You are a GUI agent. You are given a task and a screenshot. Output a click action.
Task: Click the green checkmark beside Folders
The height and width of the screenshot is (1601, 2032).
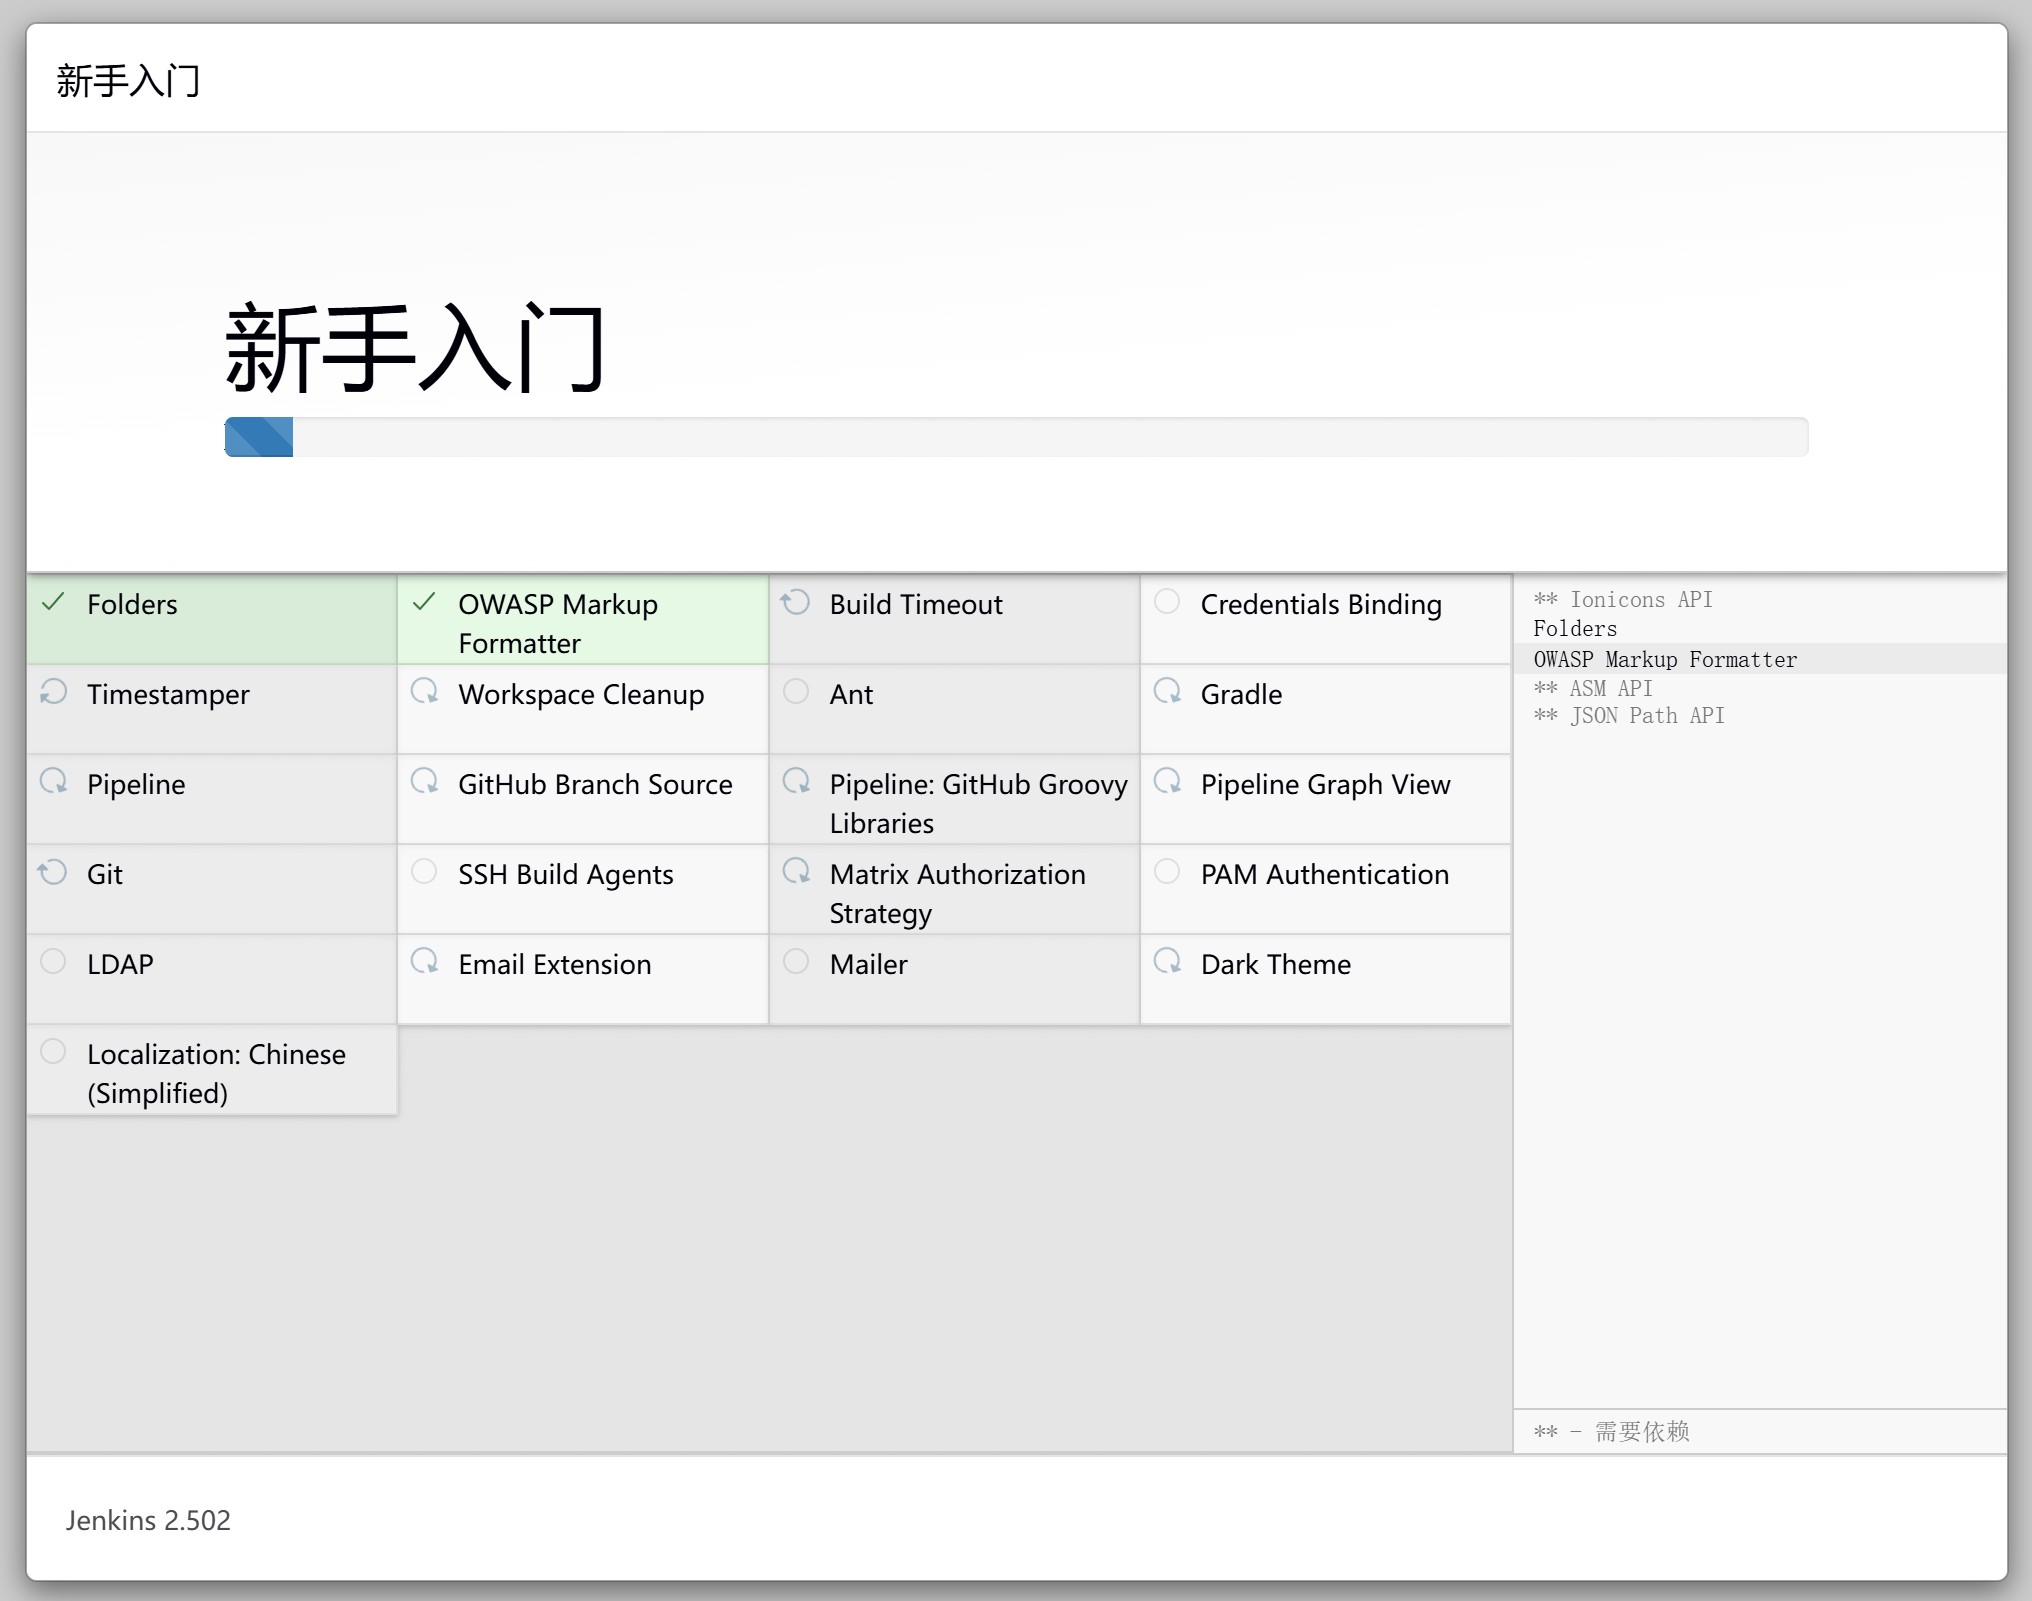point(53,602)
